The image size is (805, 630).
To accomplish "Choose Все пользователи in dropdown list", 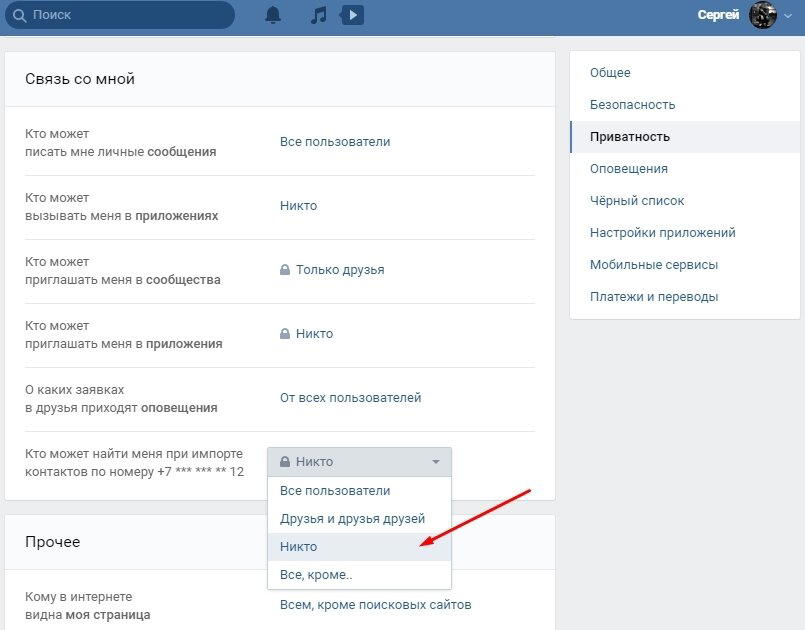I will (x=359, y=491).
